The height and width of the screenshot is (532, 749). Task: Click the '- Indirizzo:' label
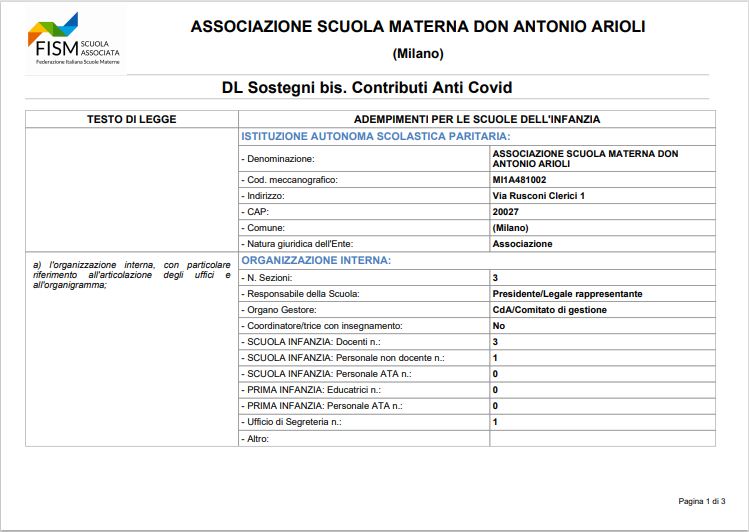tap(262, 196)
